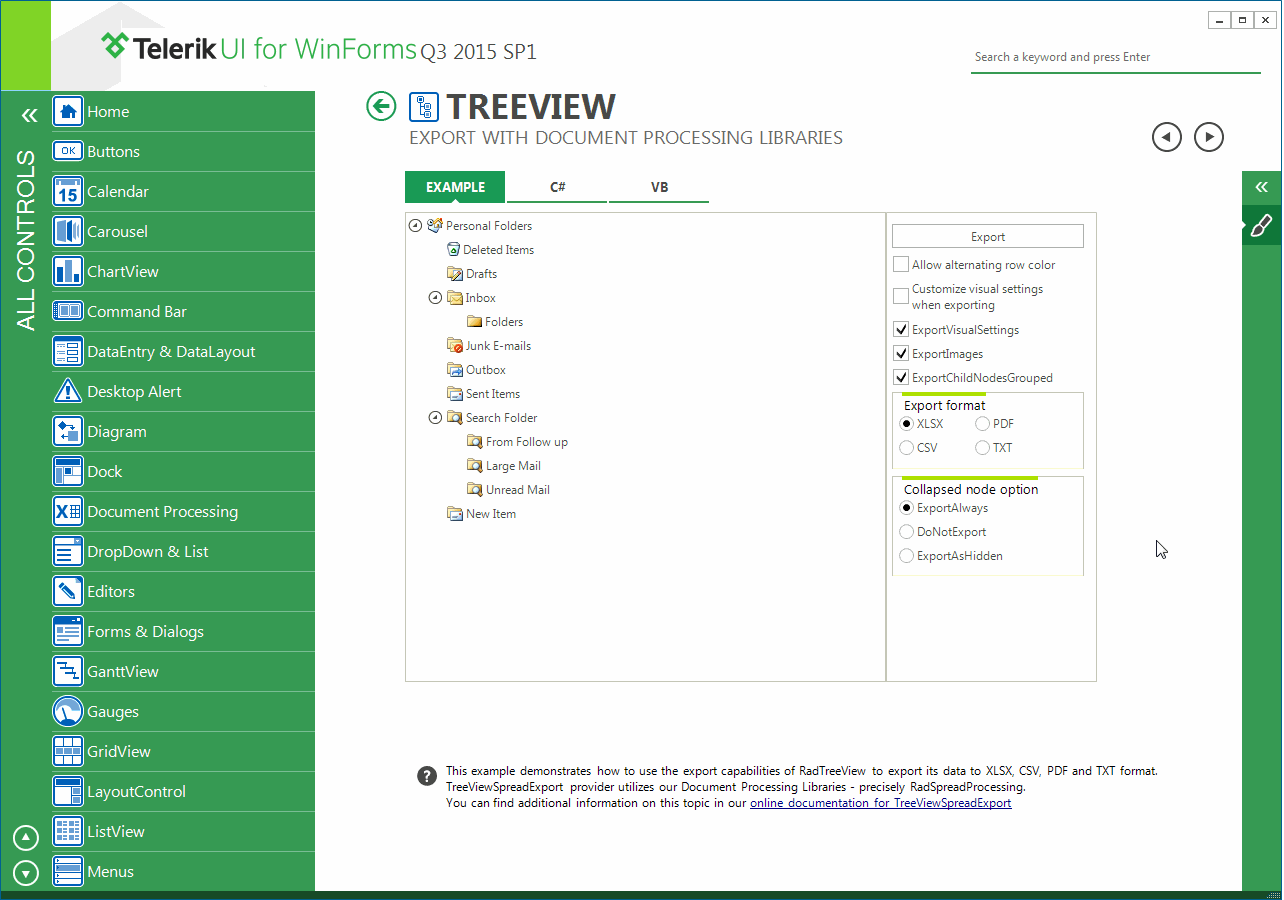Open the GridView icon
Image resolution: width=1284 pixels, height=900 pixels.
tap(68, 752)
